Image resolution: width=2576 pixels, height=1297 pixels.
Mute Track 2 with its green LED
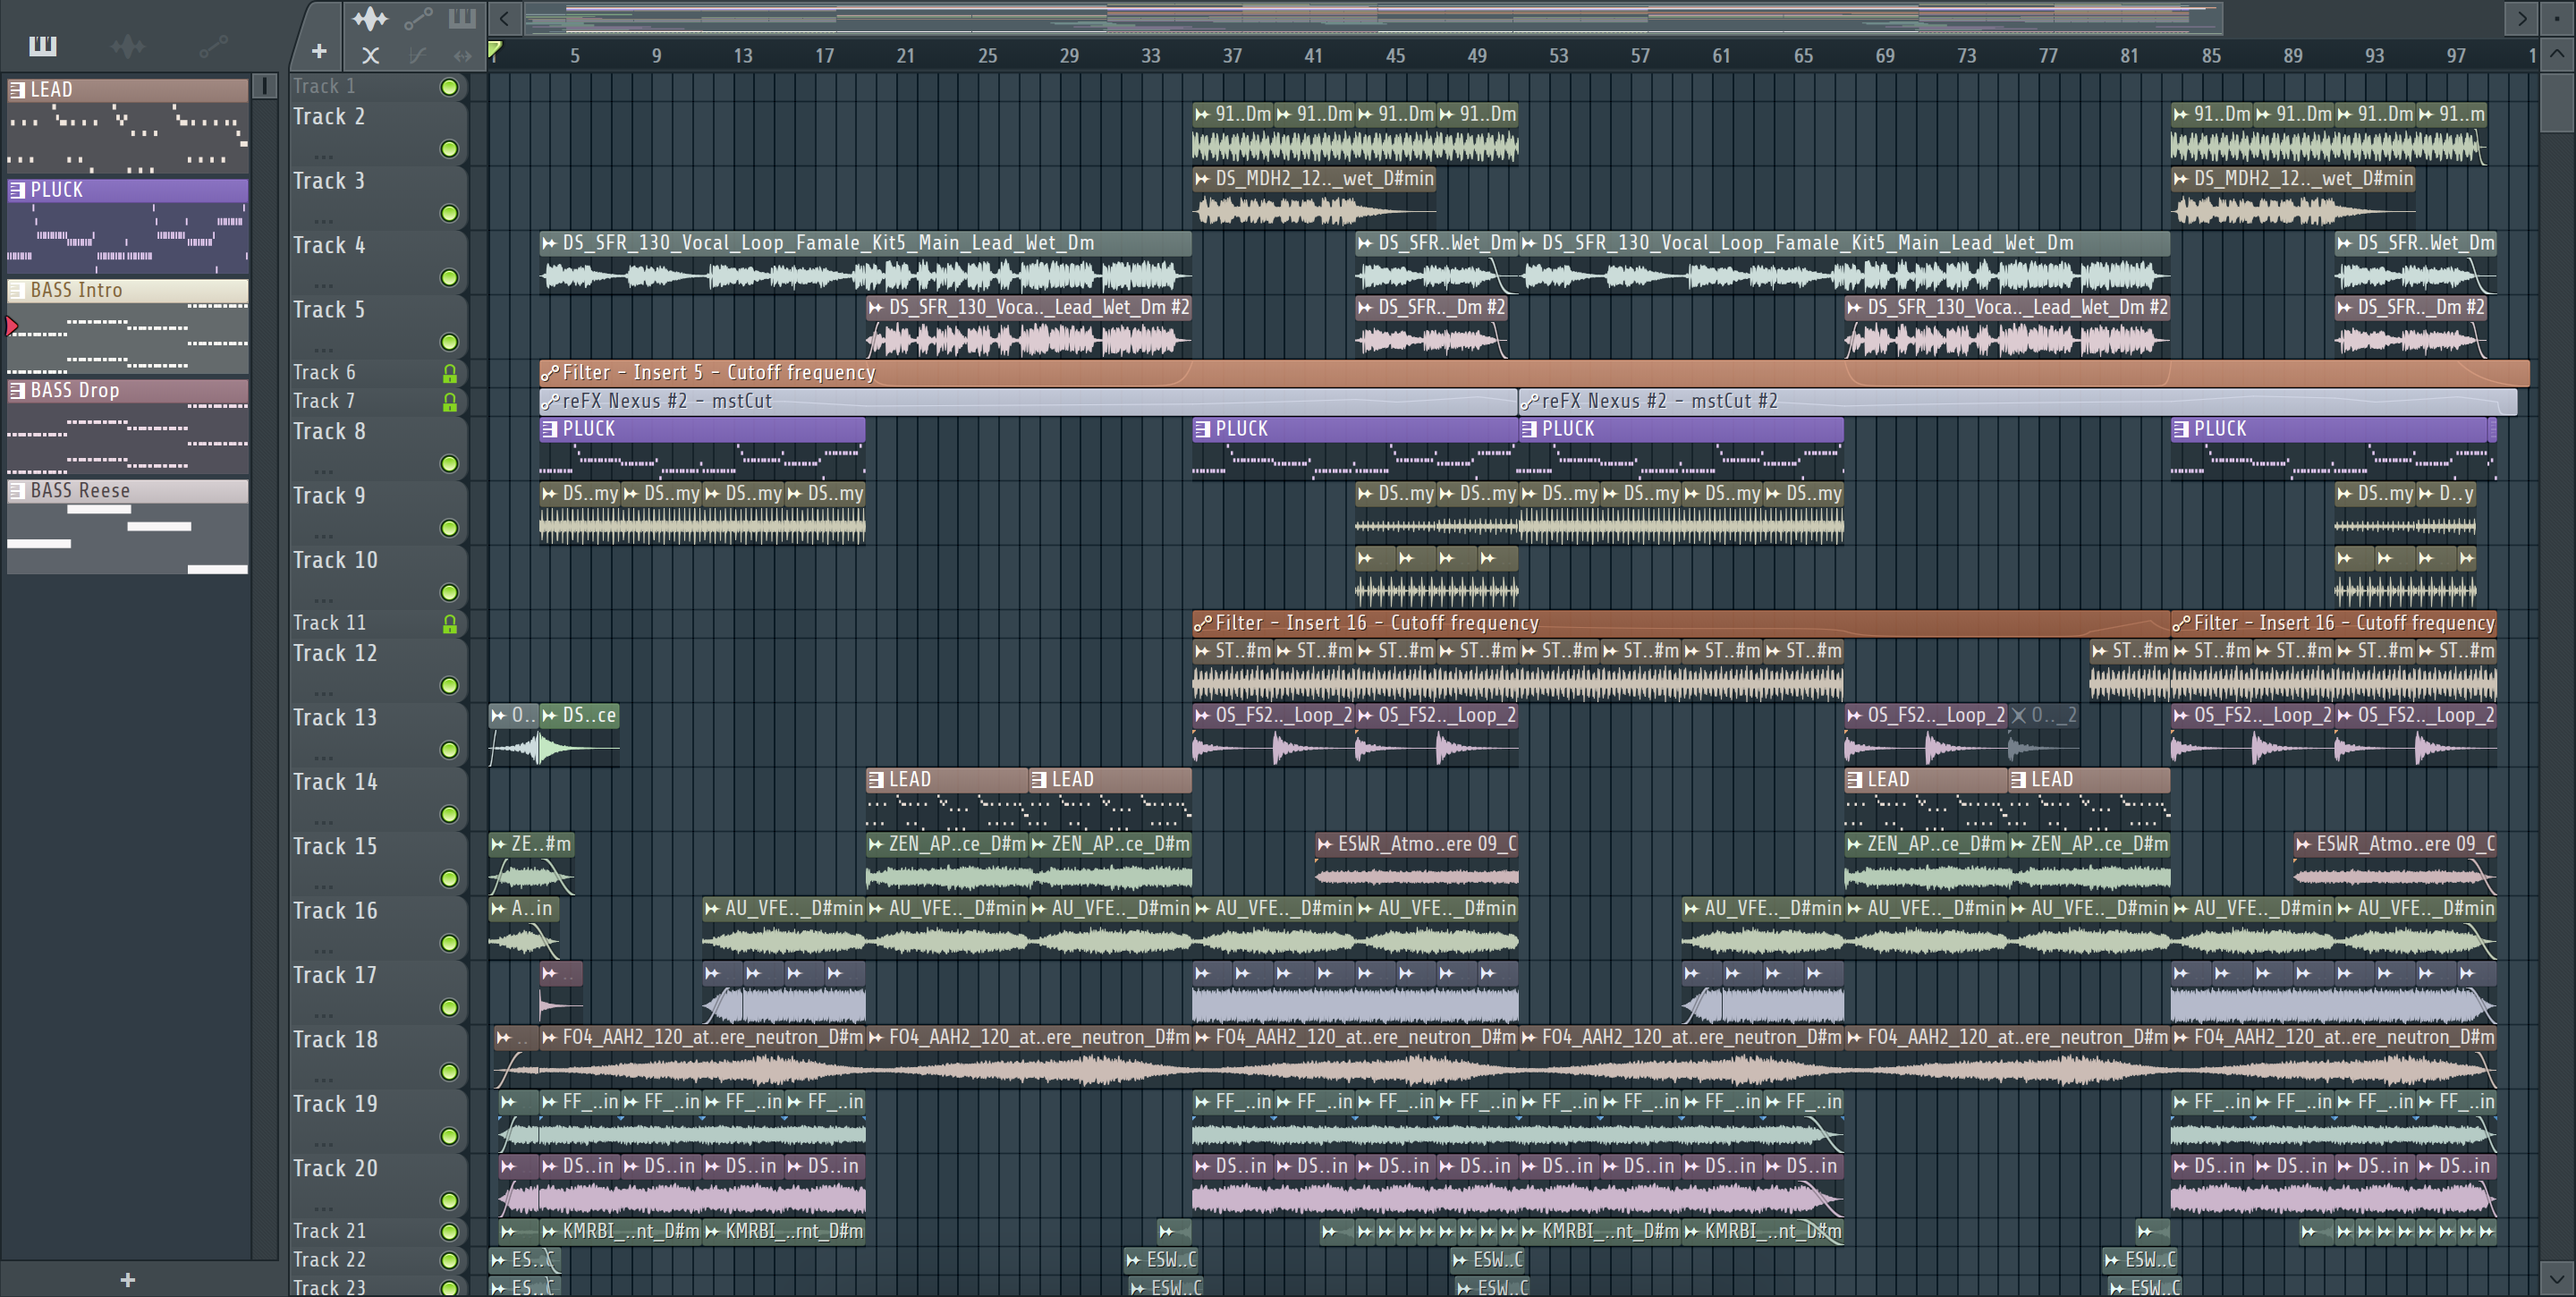[450, 149]
